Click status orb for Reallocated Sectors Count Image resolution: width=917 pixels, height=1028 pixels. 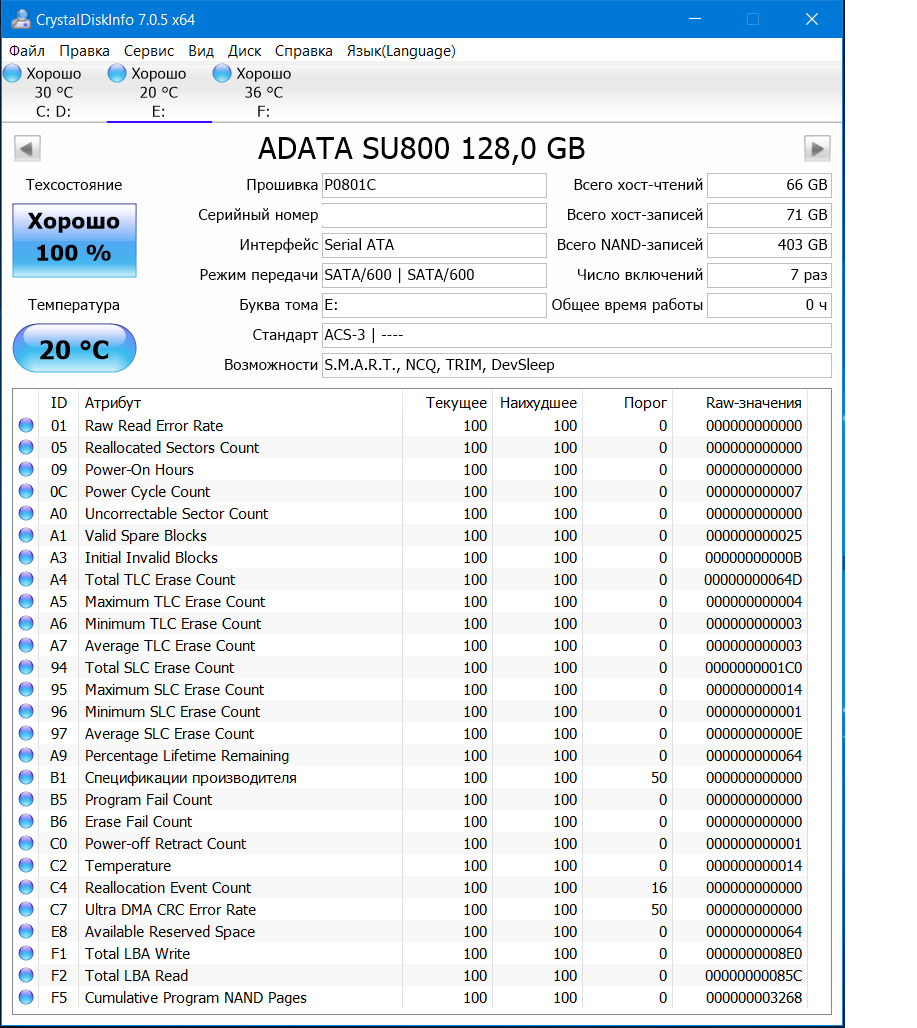(x=26, y=448)
